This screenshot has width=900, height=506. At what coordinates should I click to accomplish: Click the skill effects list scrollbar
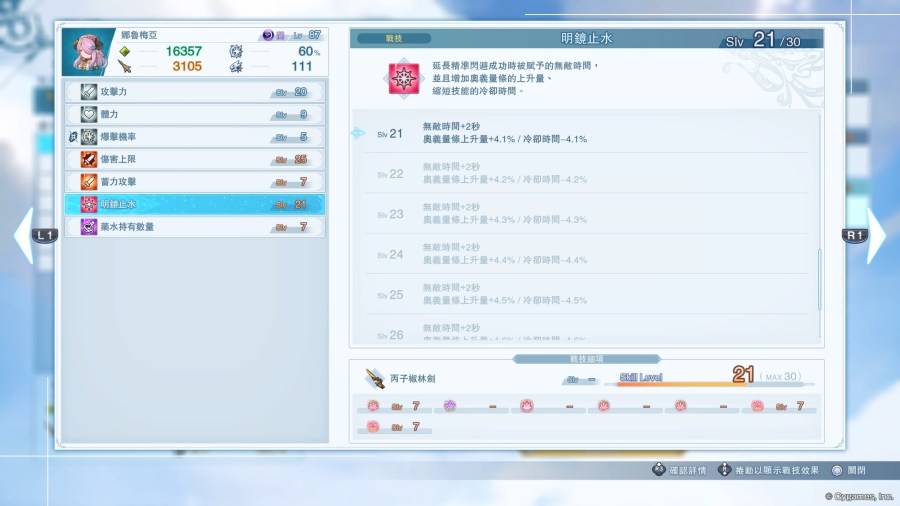point(819,280)
